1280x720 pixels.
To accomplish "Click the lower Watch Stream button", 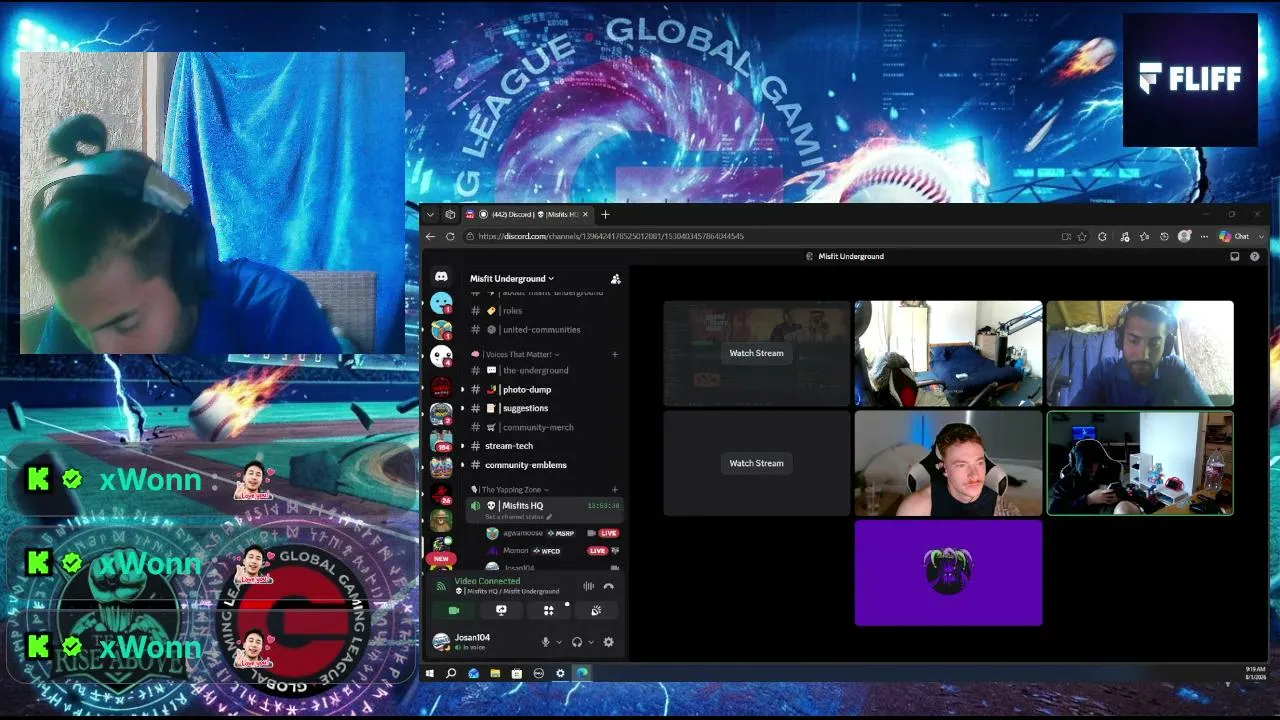I will coord(756,463).
